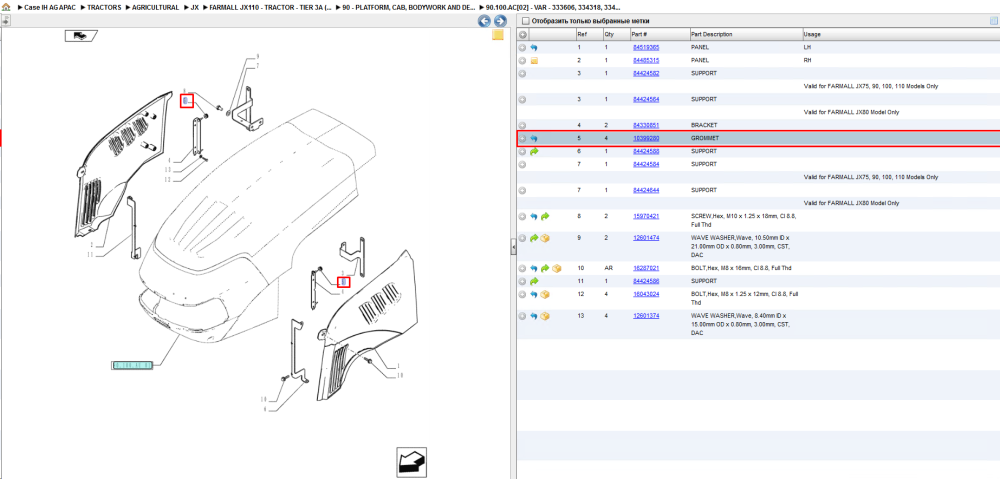Click the round add icon for BRACKET 84338851
Screen dimensions: 1000x479
click(522, 125)
